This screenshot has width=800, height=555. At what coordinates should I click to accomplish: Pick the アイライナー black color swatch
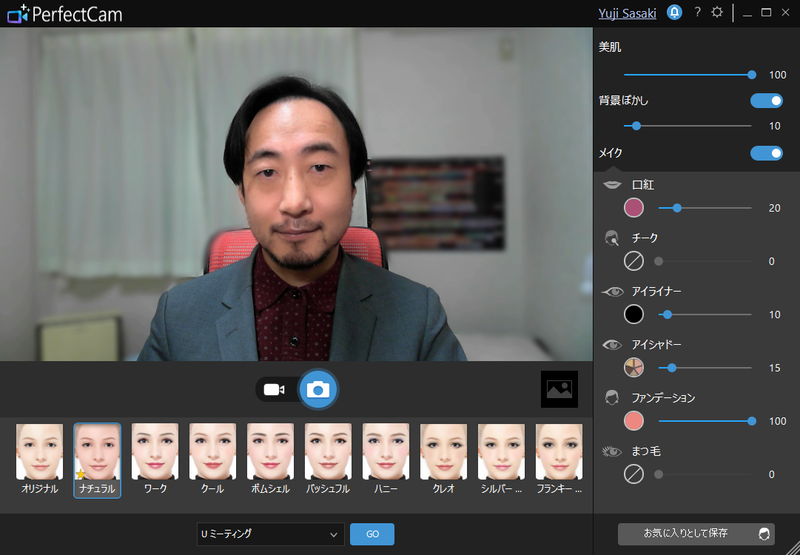tap(634, 315)
